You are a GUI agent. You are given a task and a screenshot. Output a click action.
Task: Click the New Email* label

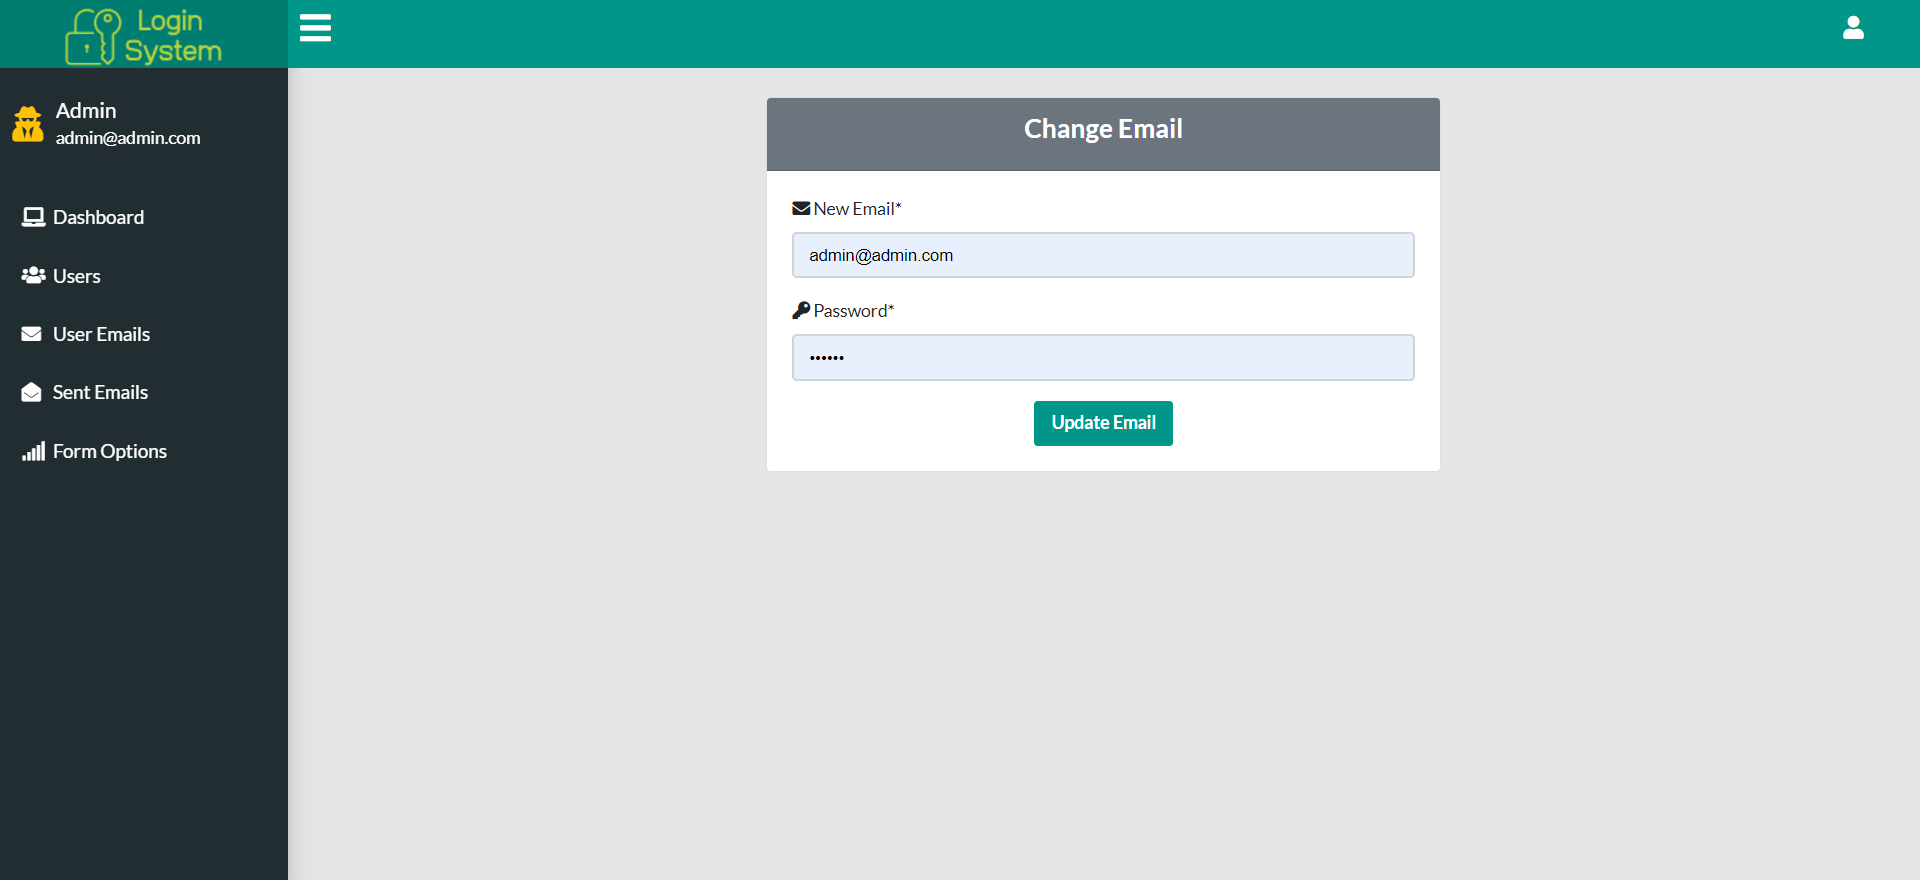(x=857, y=208)
